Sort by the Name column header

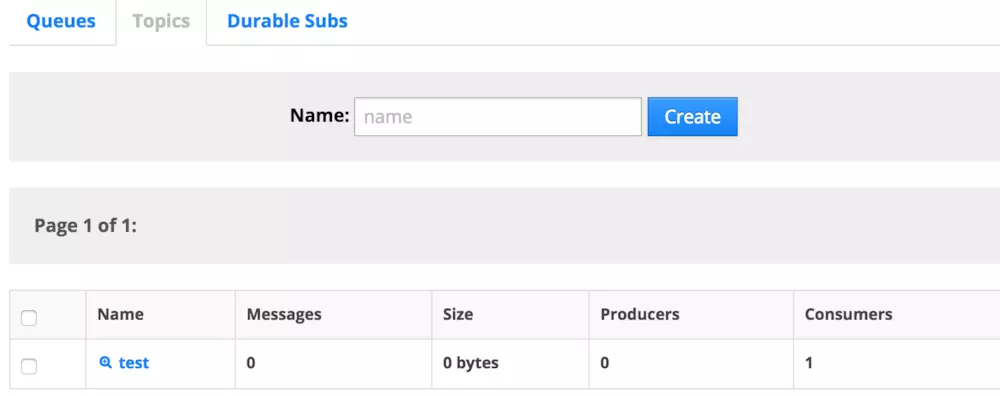click(121, 314)
